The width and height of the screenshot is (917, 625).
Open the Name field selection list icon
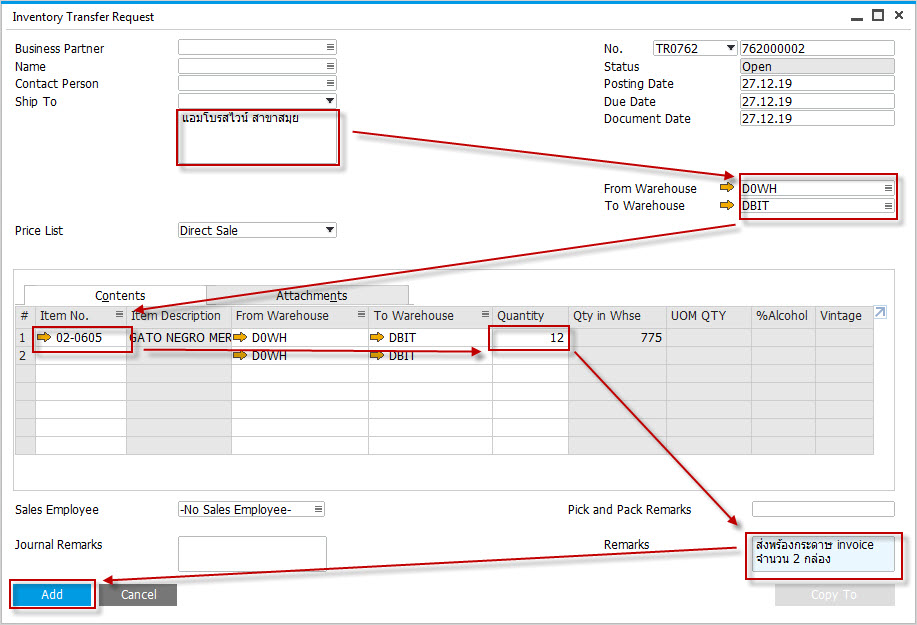(x=330, y=66)
